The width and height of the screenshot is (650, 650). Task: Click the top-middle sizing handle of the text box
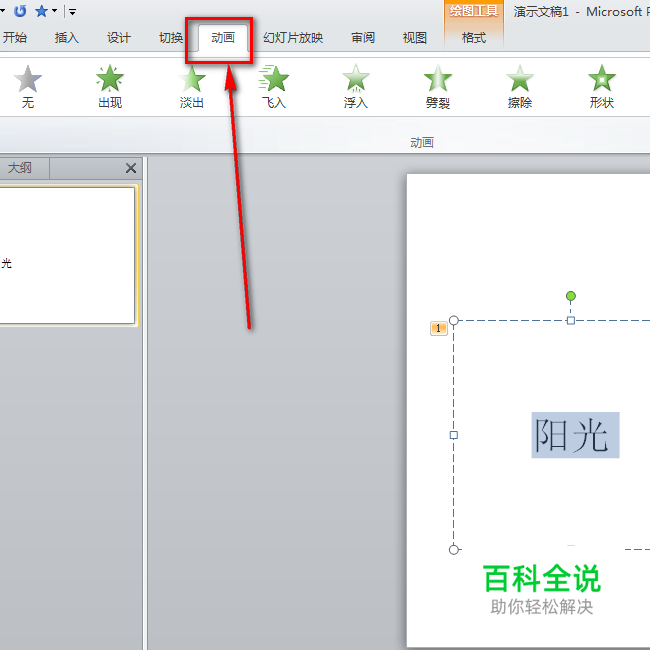[571, 320]
